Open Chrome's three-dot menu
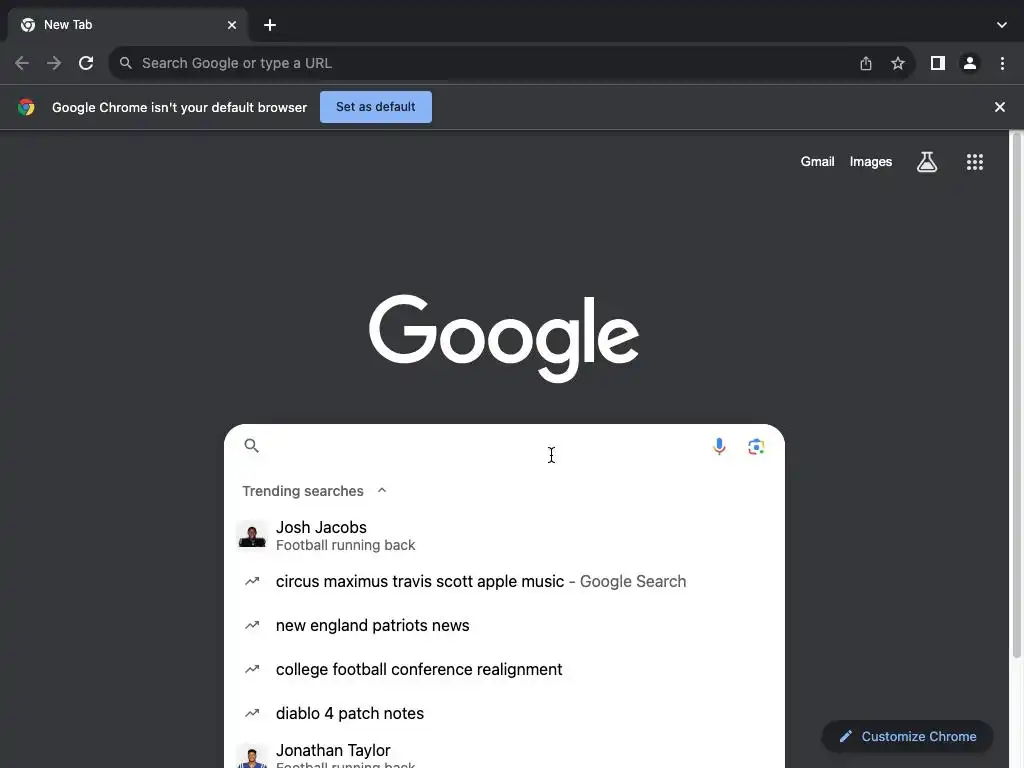Image resolution: width=1024 pixels, height=768 pixels. click(x=1002, y=63)
